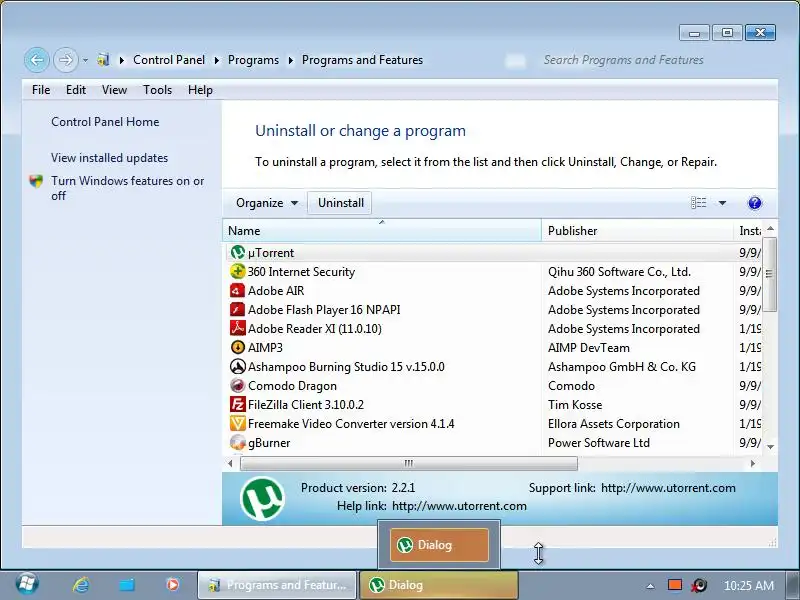Screen dimensions: 800x600
Task: Open the View menu
Action: [114, 90]
